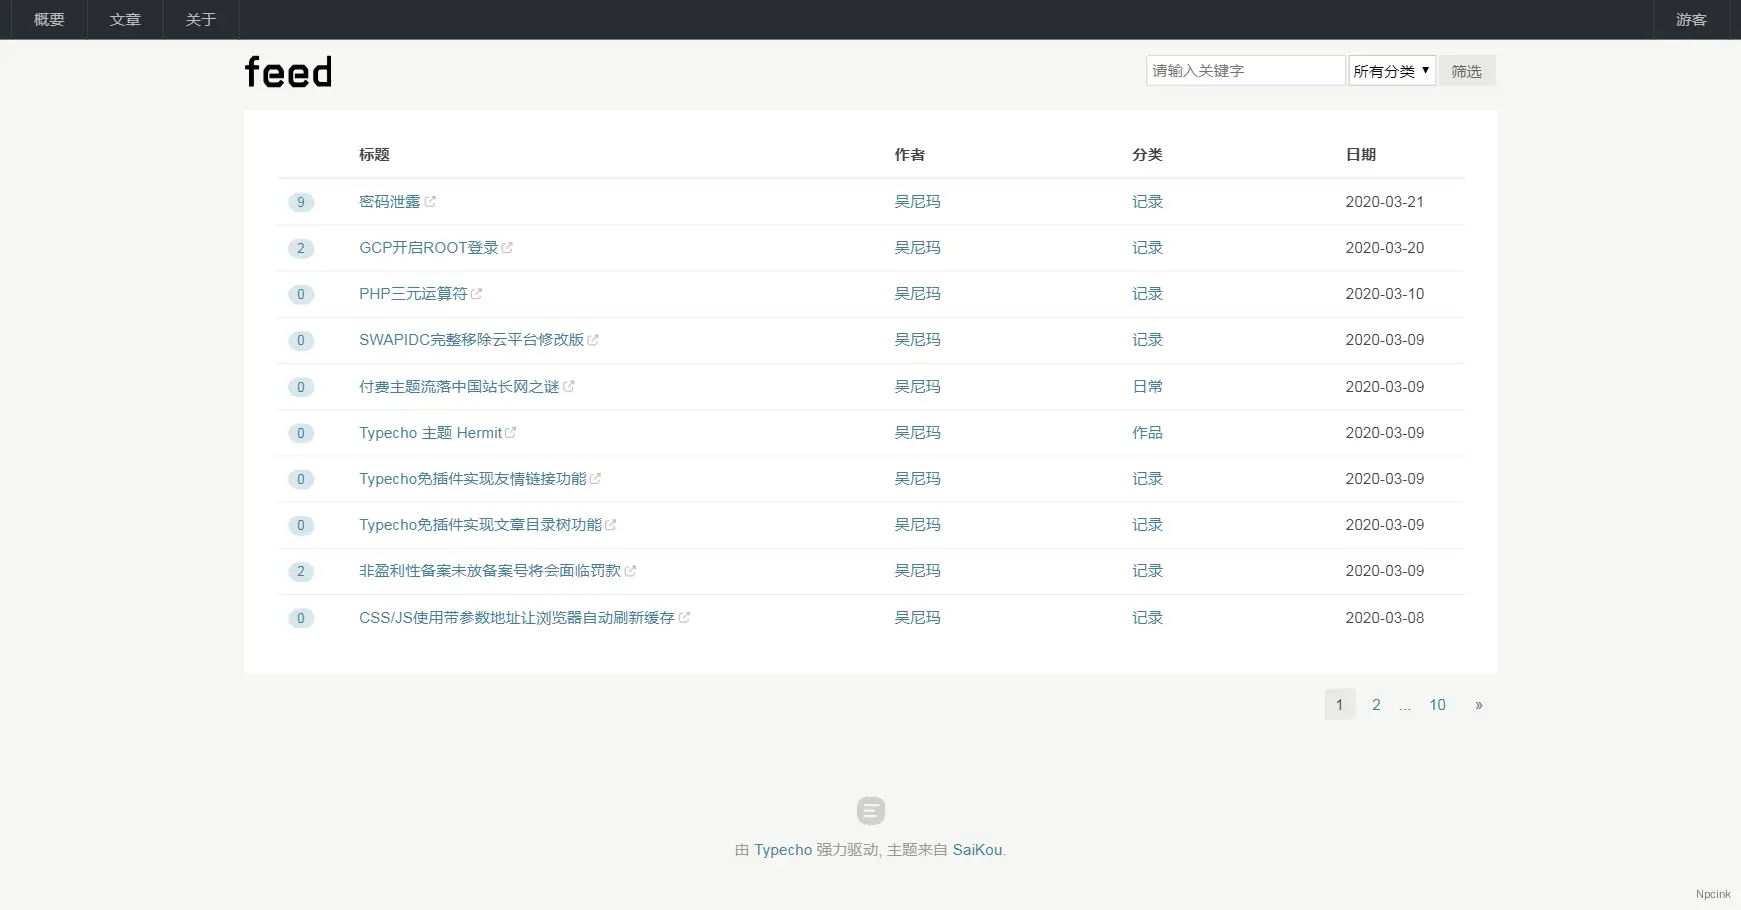This screenshot has width=1741, height=910.
Task: Click the external link icon next to 密码泄露
Action: point(432,201)
